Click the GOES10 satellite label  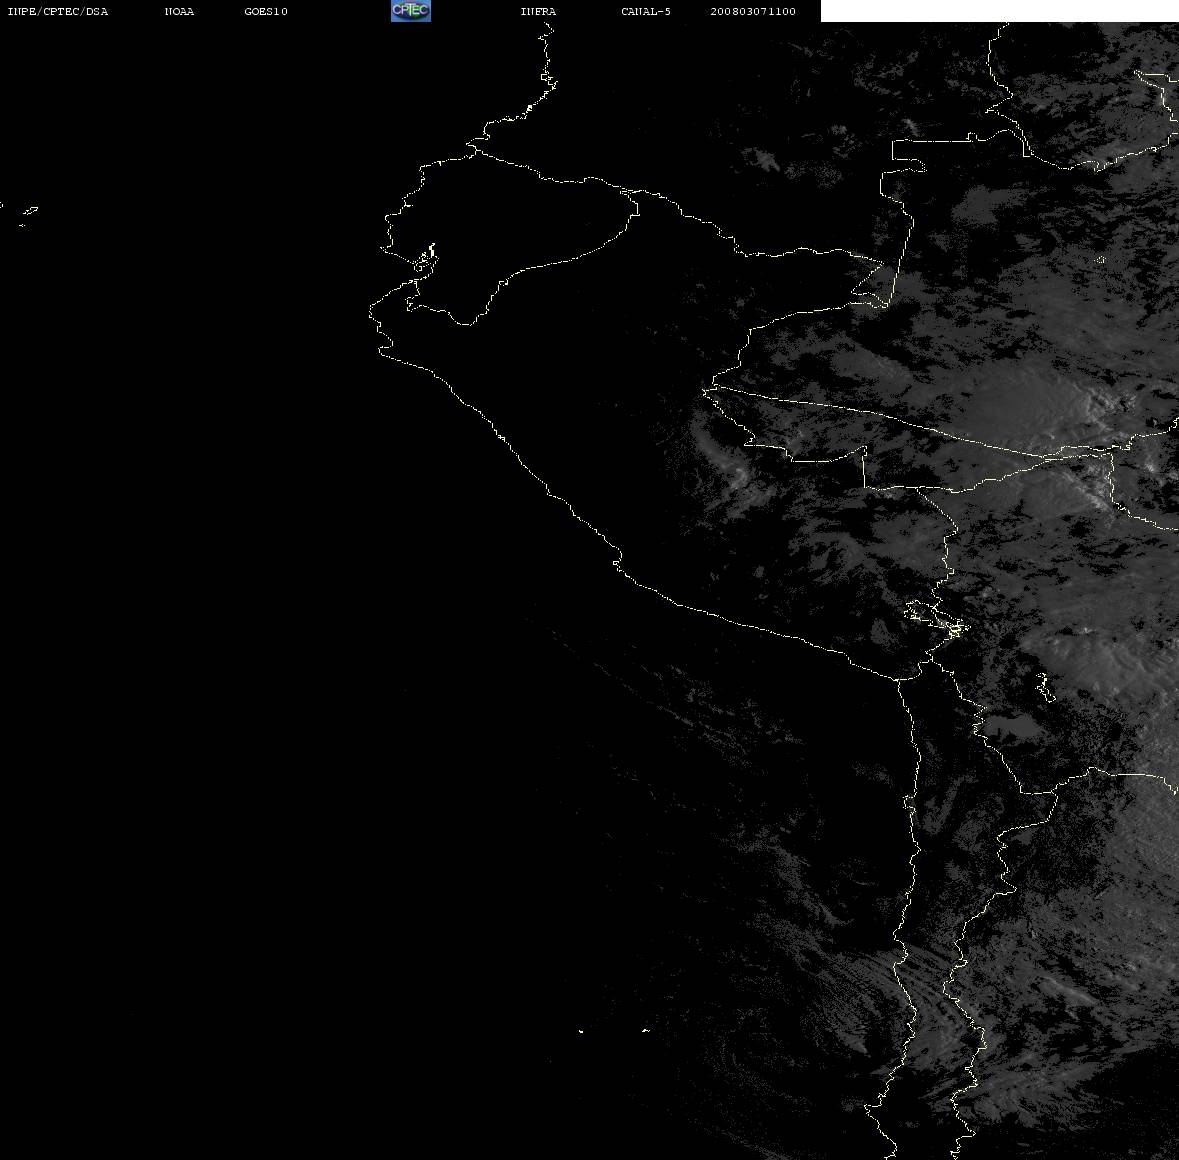(x=266, y=11)
